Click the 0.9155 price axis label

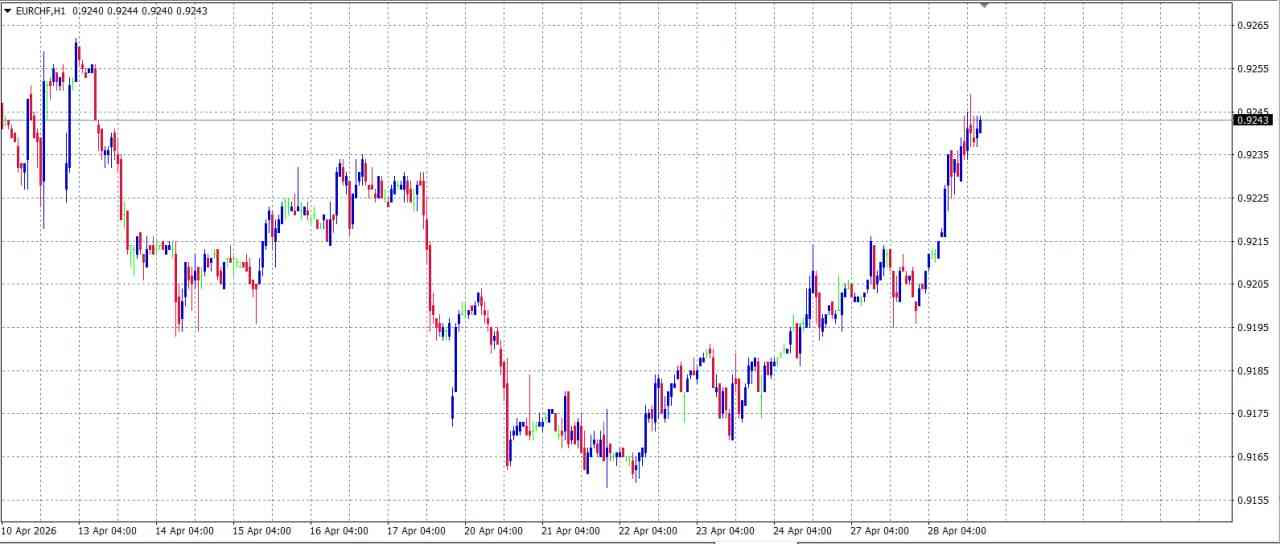coord(1253,500)
